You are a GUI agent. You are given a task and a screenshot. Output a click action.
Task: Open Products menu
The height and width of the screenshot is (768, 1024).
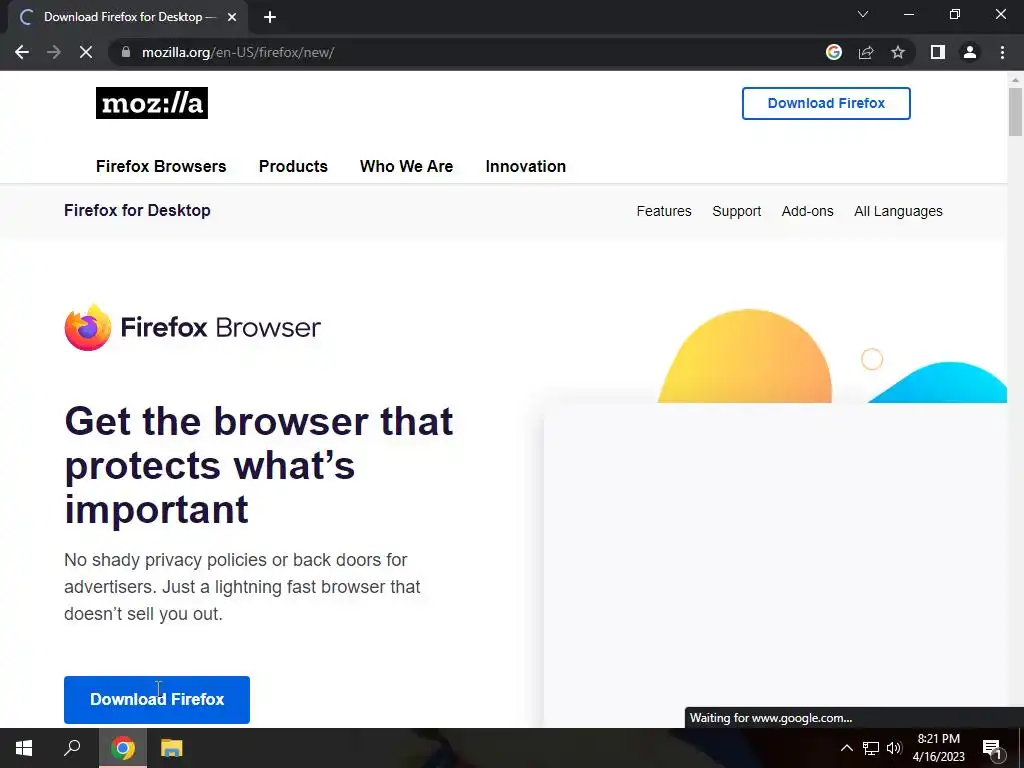(x=293, y=167)
